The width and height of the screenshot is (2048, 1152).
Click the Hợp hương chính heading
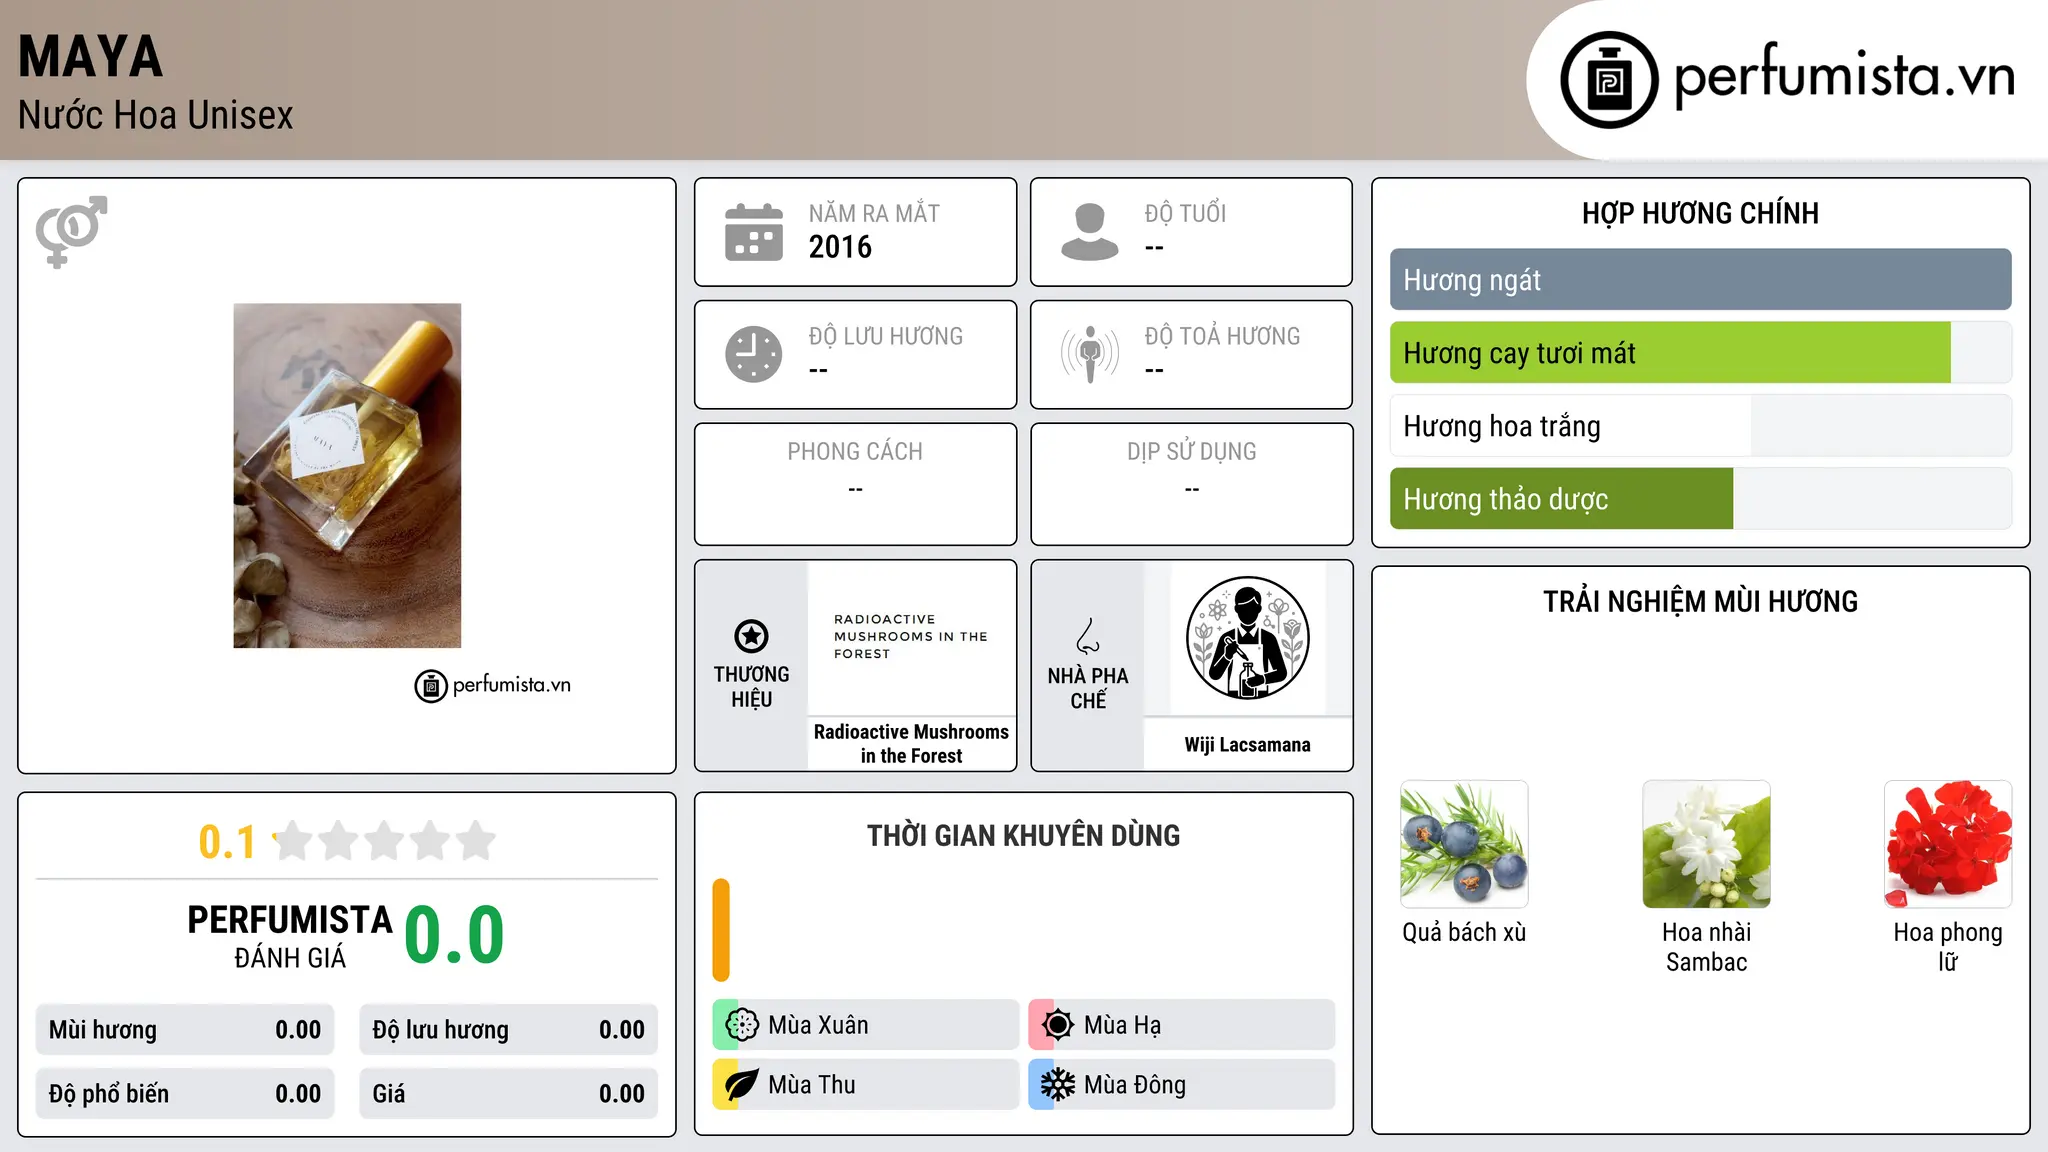point(1700,213)
